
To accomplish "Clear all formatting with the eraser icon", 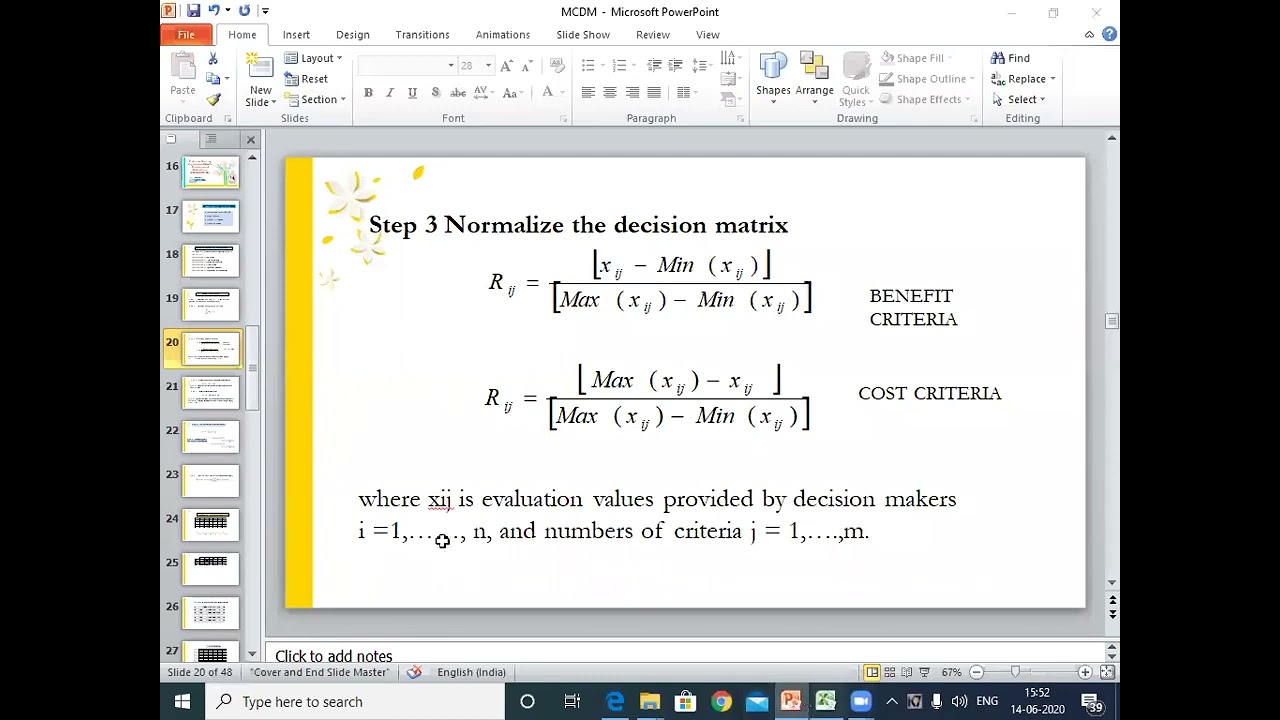I will pos(558,66).
